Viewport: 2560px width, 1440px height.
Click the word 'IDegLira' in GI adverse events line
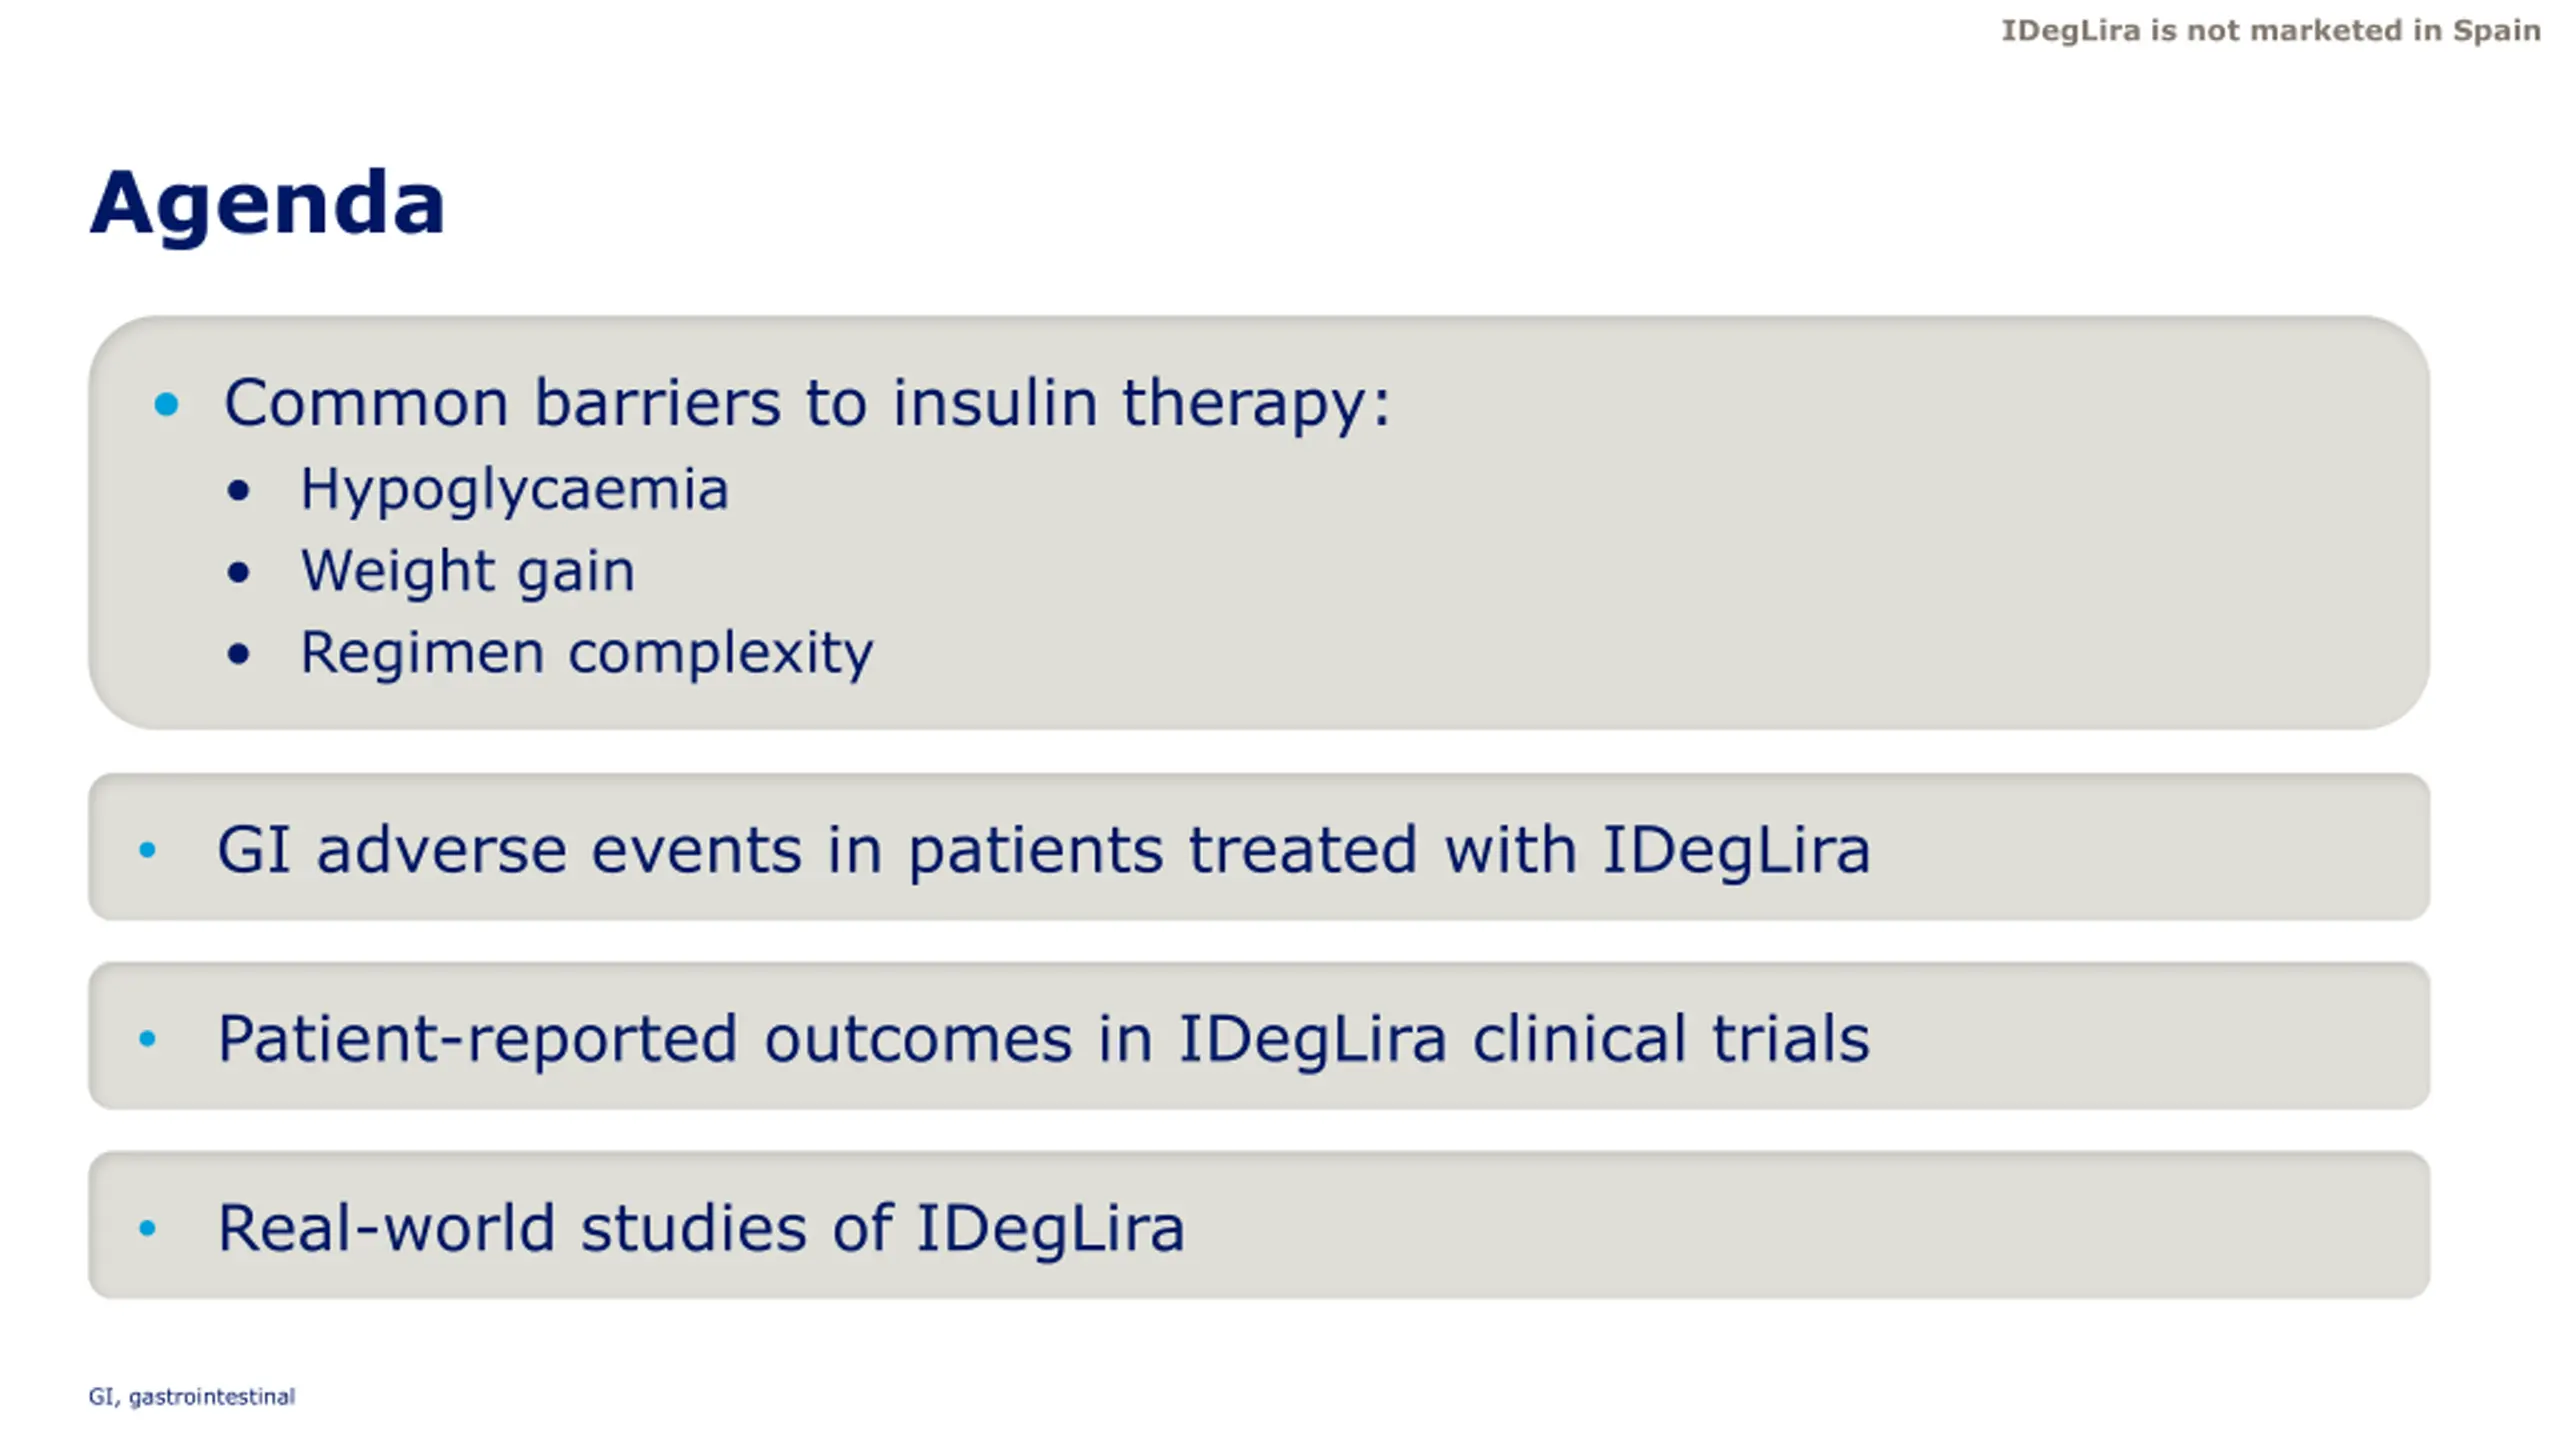pos(1736,851)
